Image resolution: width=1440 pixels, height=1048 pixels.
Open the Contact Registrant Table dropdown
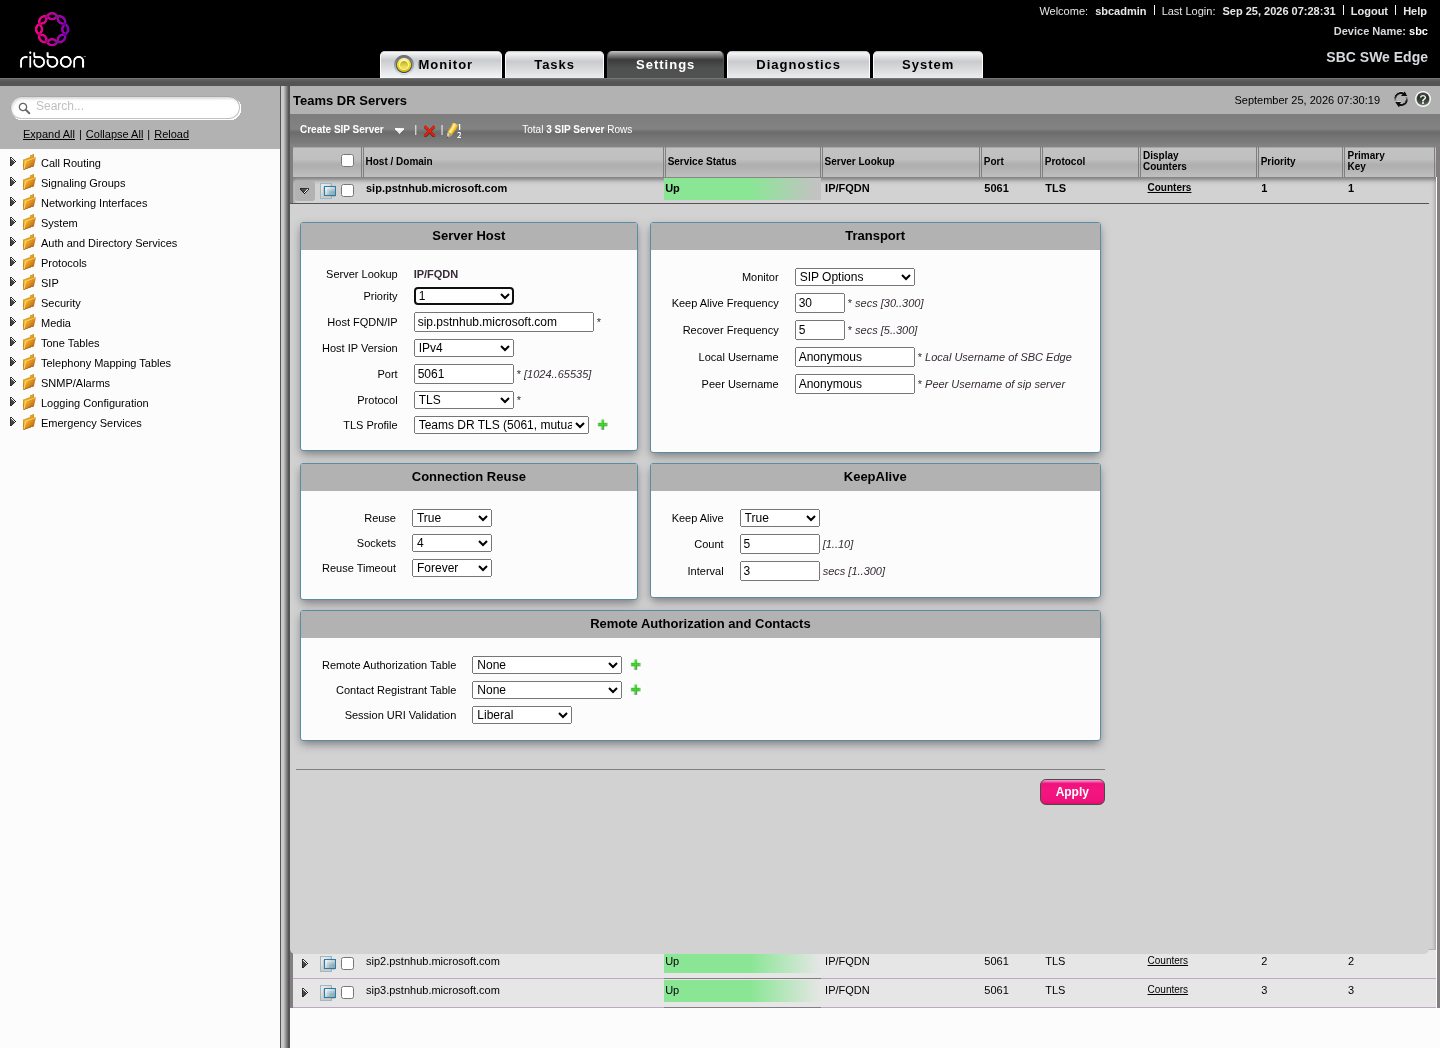point(547,690)
